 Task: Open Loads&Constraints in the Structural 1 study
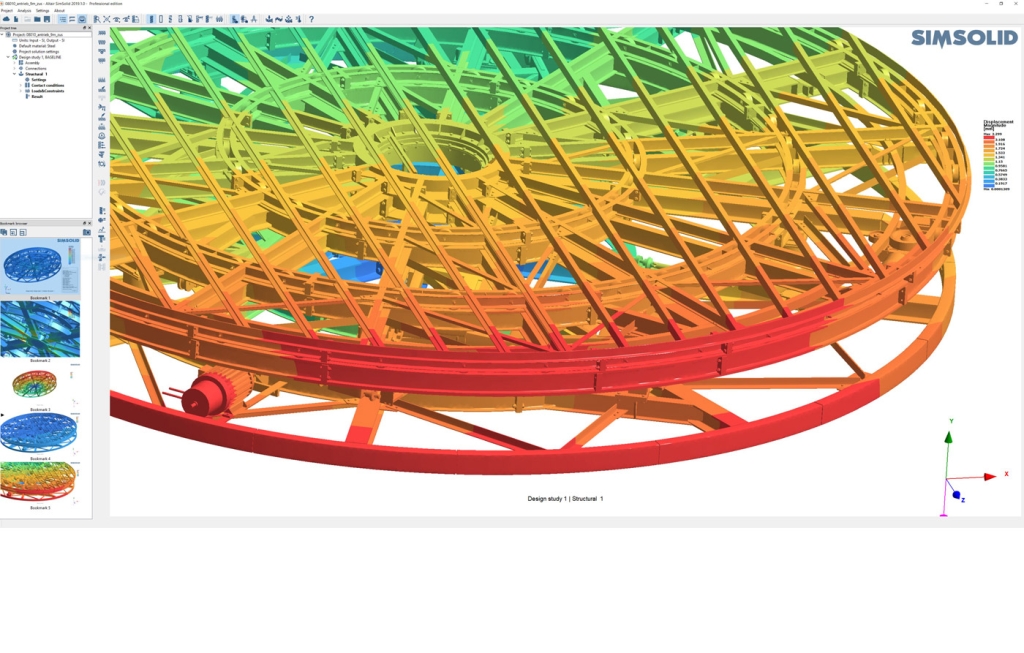(x=47, y=91)
